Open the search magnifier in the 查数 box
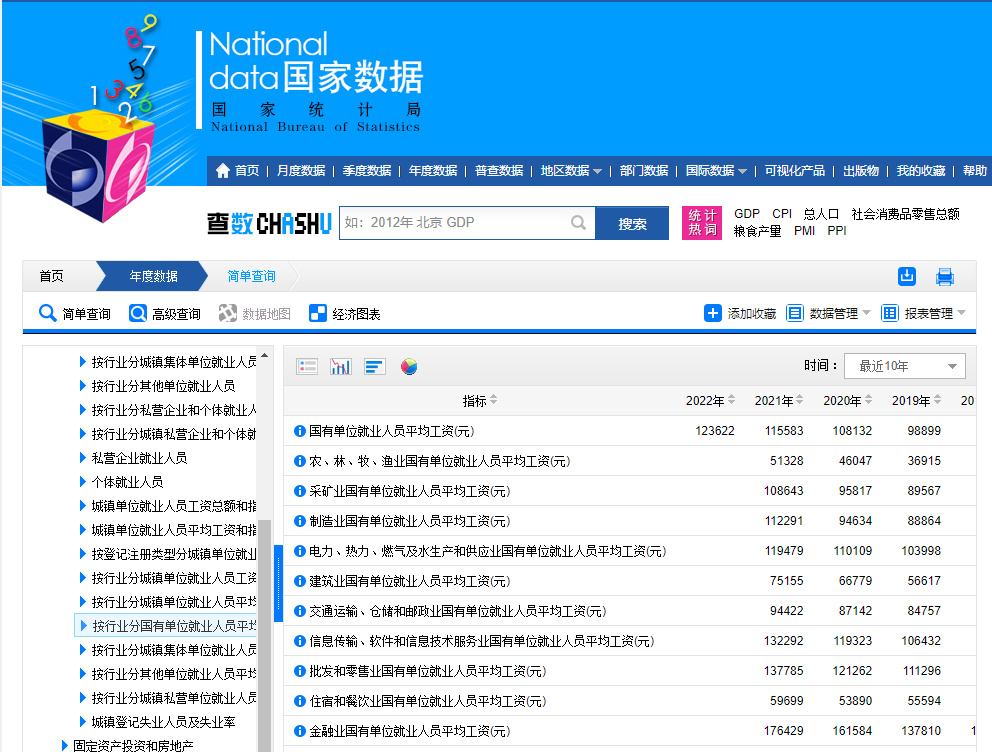The width and height of the screenshot is (992, 752). pyautogui.click(x=578, y=223)
